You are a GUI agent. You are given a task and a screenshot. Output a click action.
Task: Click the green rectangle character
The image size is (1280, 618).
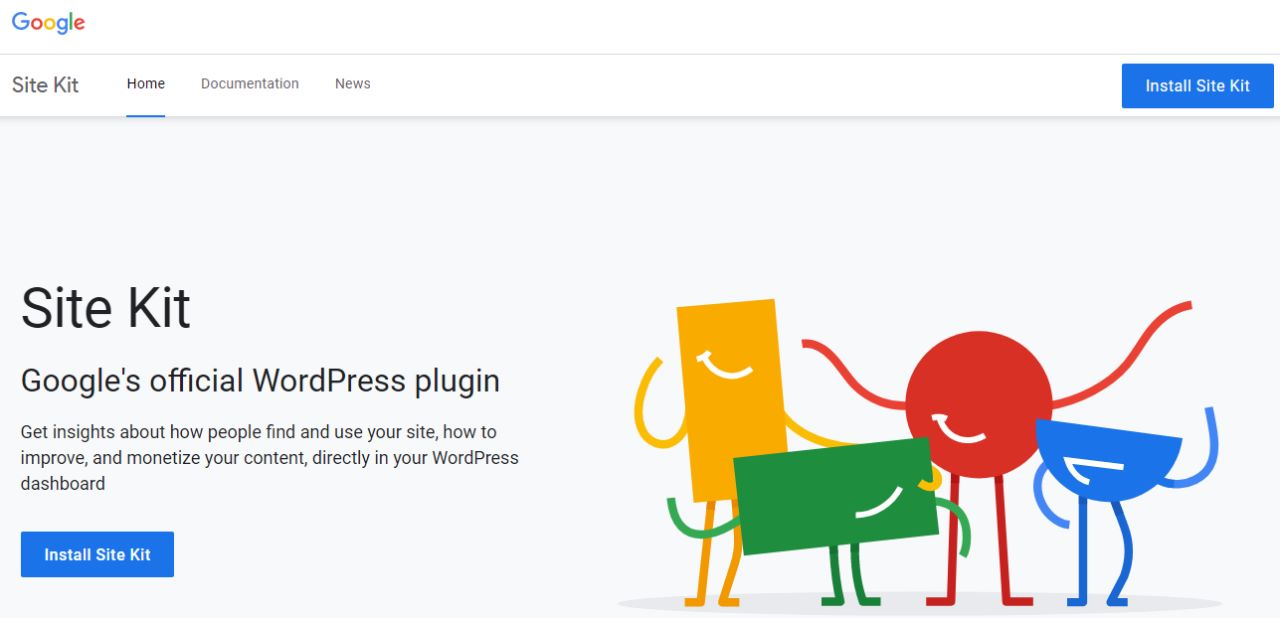[836, 496]
